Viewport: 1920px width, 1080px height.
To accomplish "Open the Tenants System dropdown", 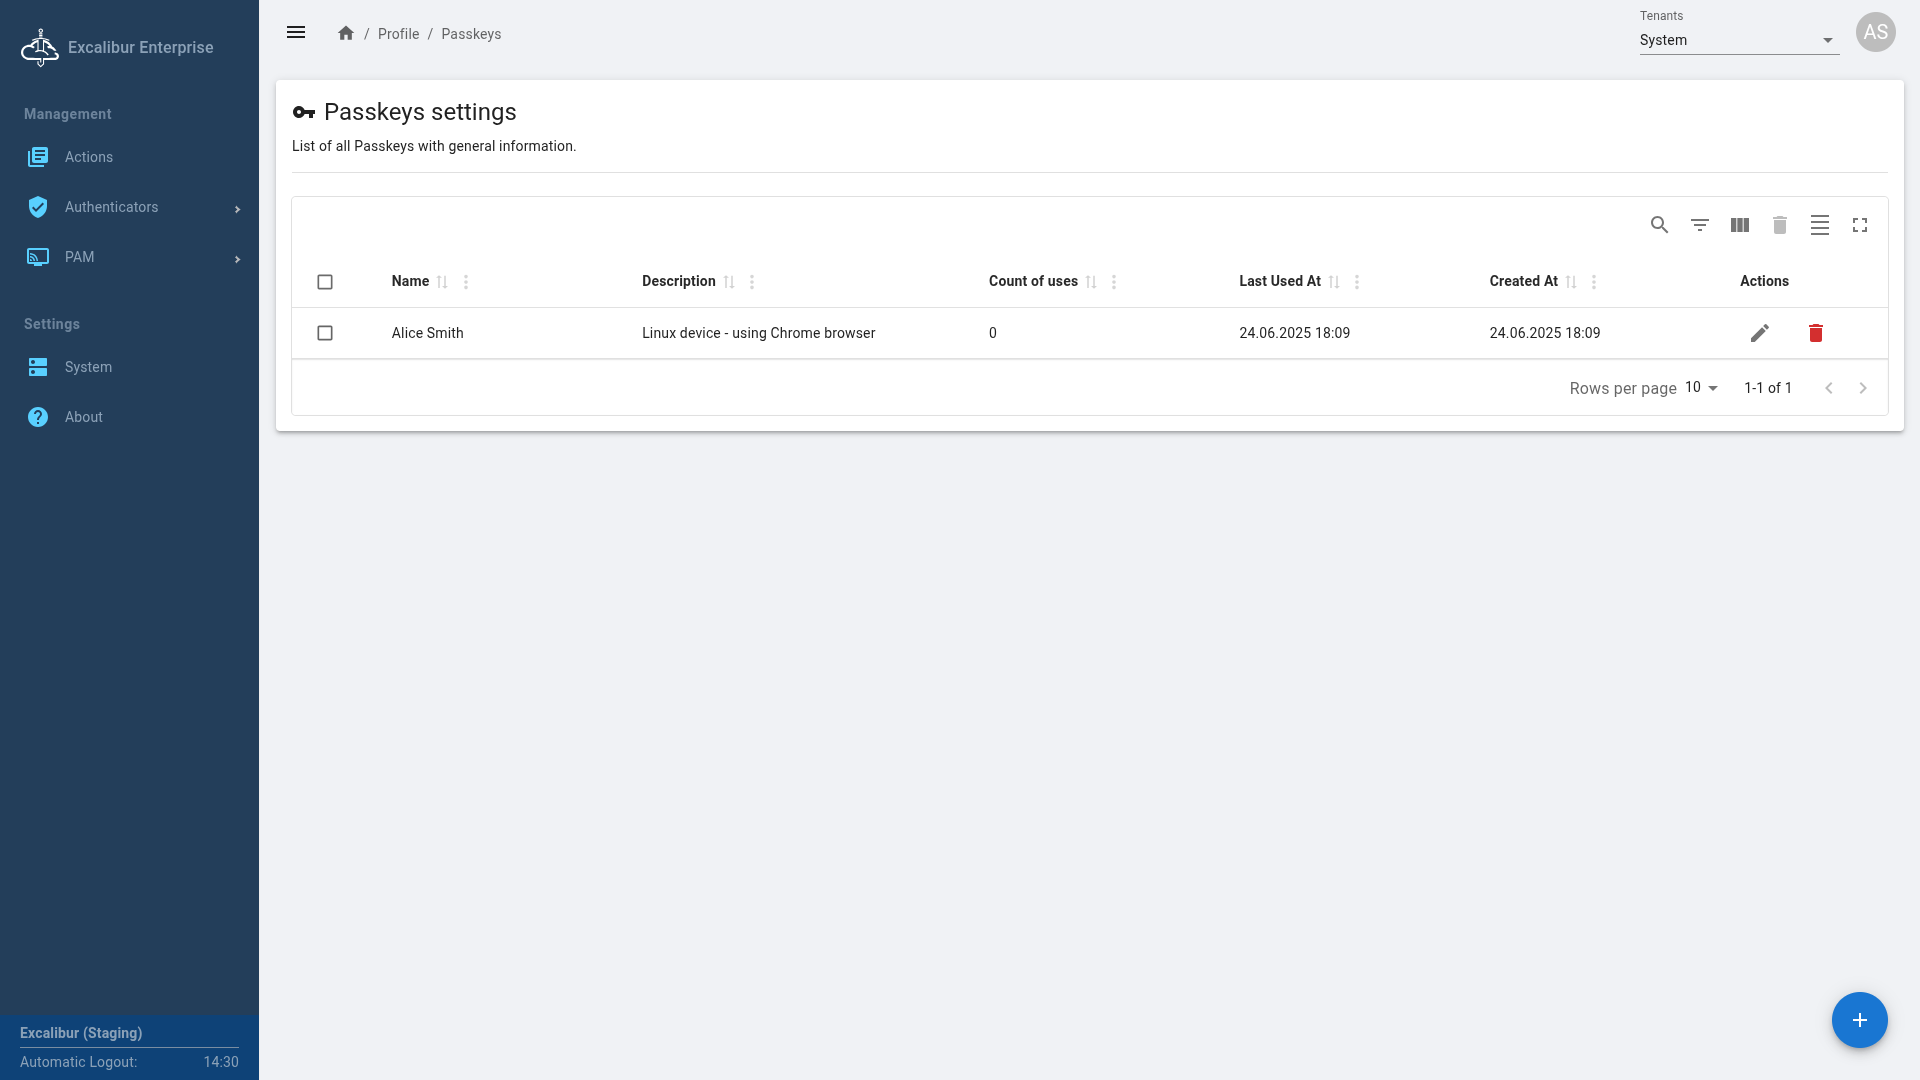I will click(1738, 40).
